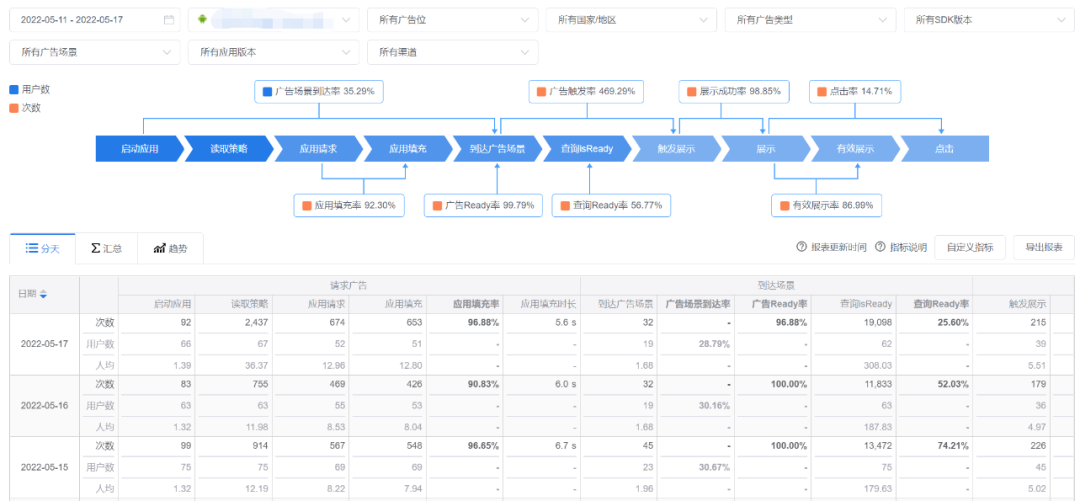Click the calendar icon in date range field
Viewport: 1080px width, 501px height.
(168, 19)
